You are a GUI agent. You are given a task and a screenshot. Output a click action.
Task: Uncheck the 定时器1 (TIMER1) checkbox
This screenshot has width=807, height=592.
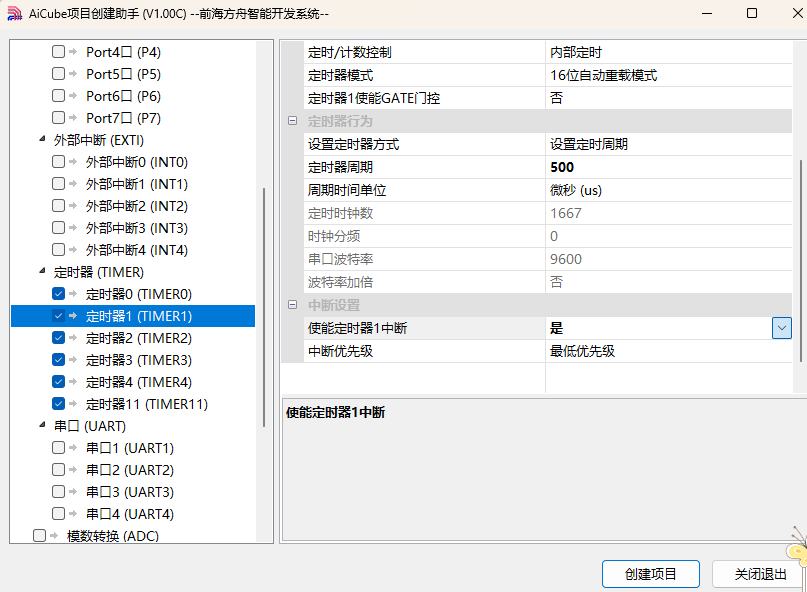(58, 316)
